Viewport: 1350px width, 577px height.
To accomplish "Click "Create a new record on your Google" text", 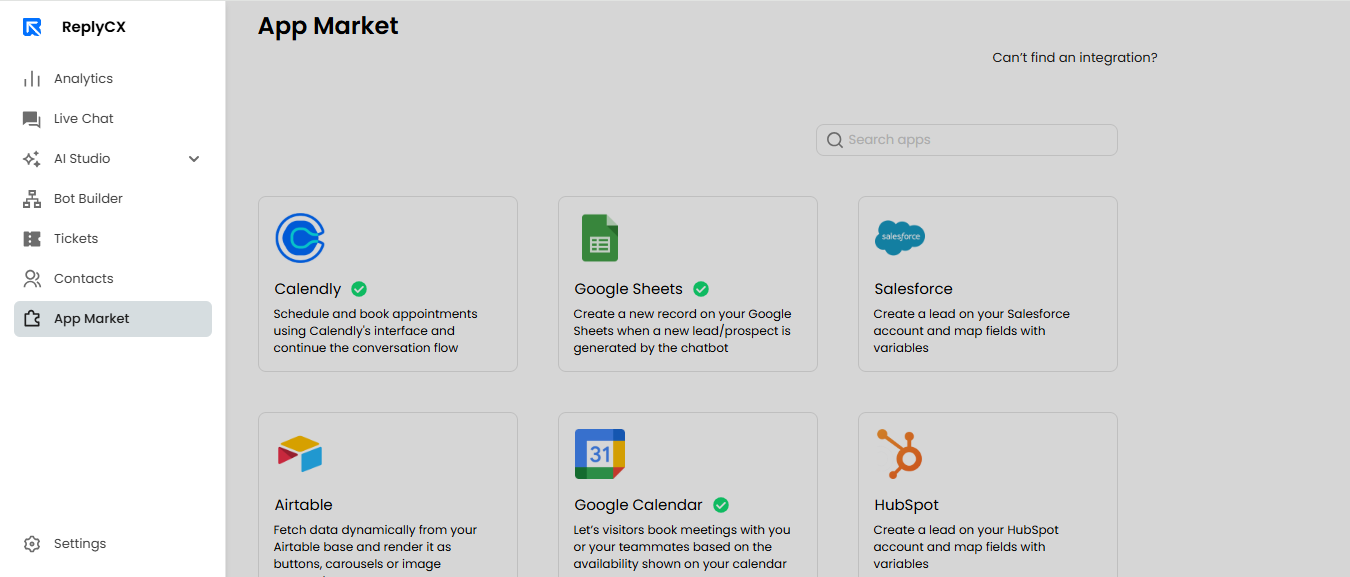I will pos(683,314).
